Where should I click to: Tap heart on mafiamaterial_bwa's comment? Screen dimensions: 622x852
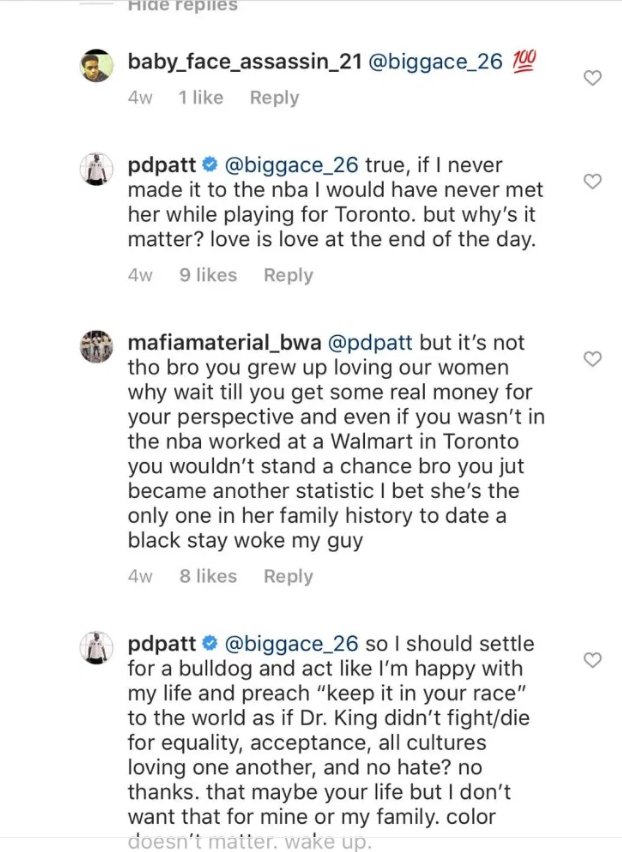coord(591,358)
